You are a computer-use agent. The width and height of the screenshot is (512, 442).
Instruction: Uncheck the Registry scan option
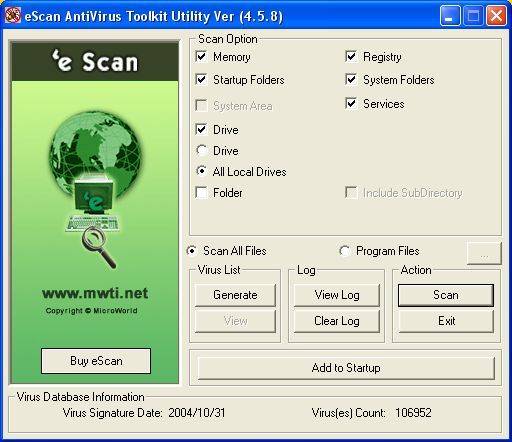point(351,57)
